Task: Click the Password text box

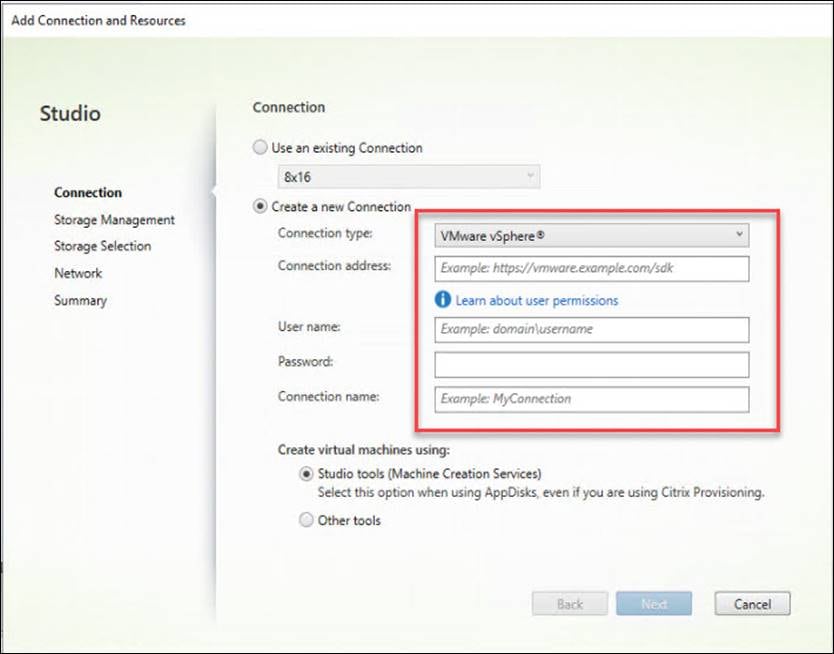Action: [592, 364]
